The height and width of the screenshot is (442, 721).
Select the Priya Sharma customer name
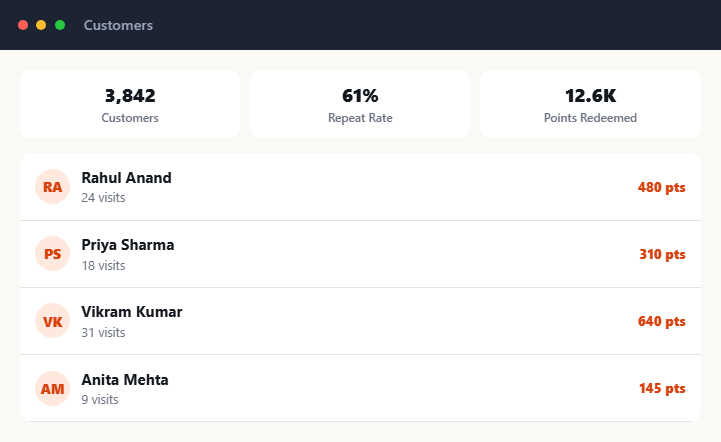coord(128,245)
